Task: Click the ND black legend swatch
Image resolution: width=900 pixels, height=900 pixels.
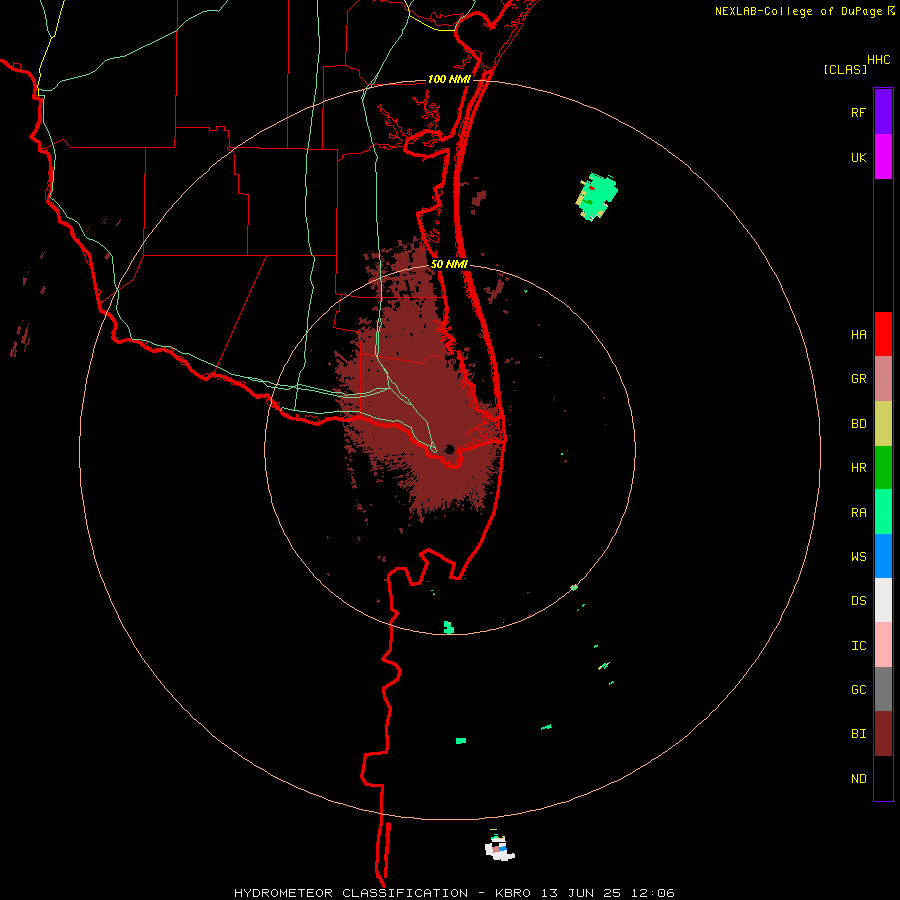Action: pyautogui.click(x=883, y=778)
